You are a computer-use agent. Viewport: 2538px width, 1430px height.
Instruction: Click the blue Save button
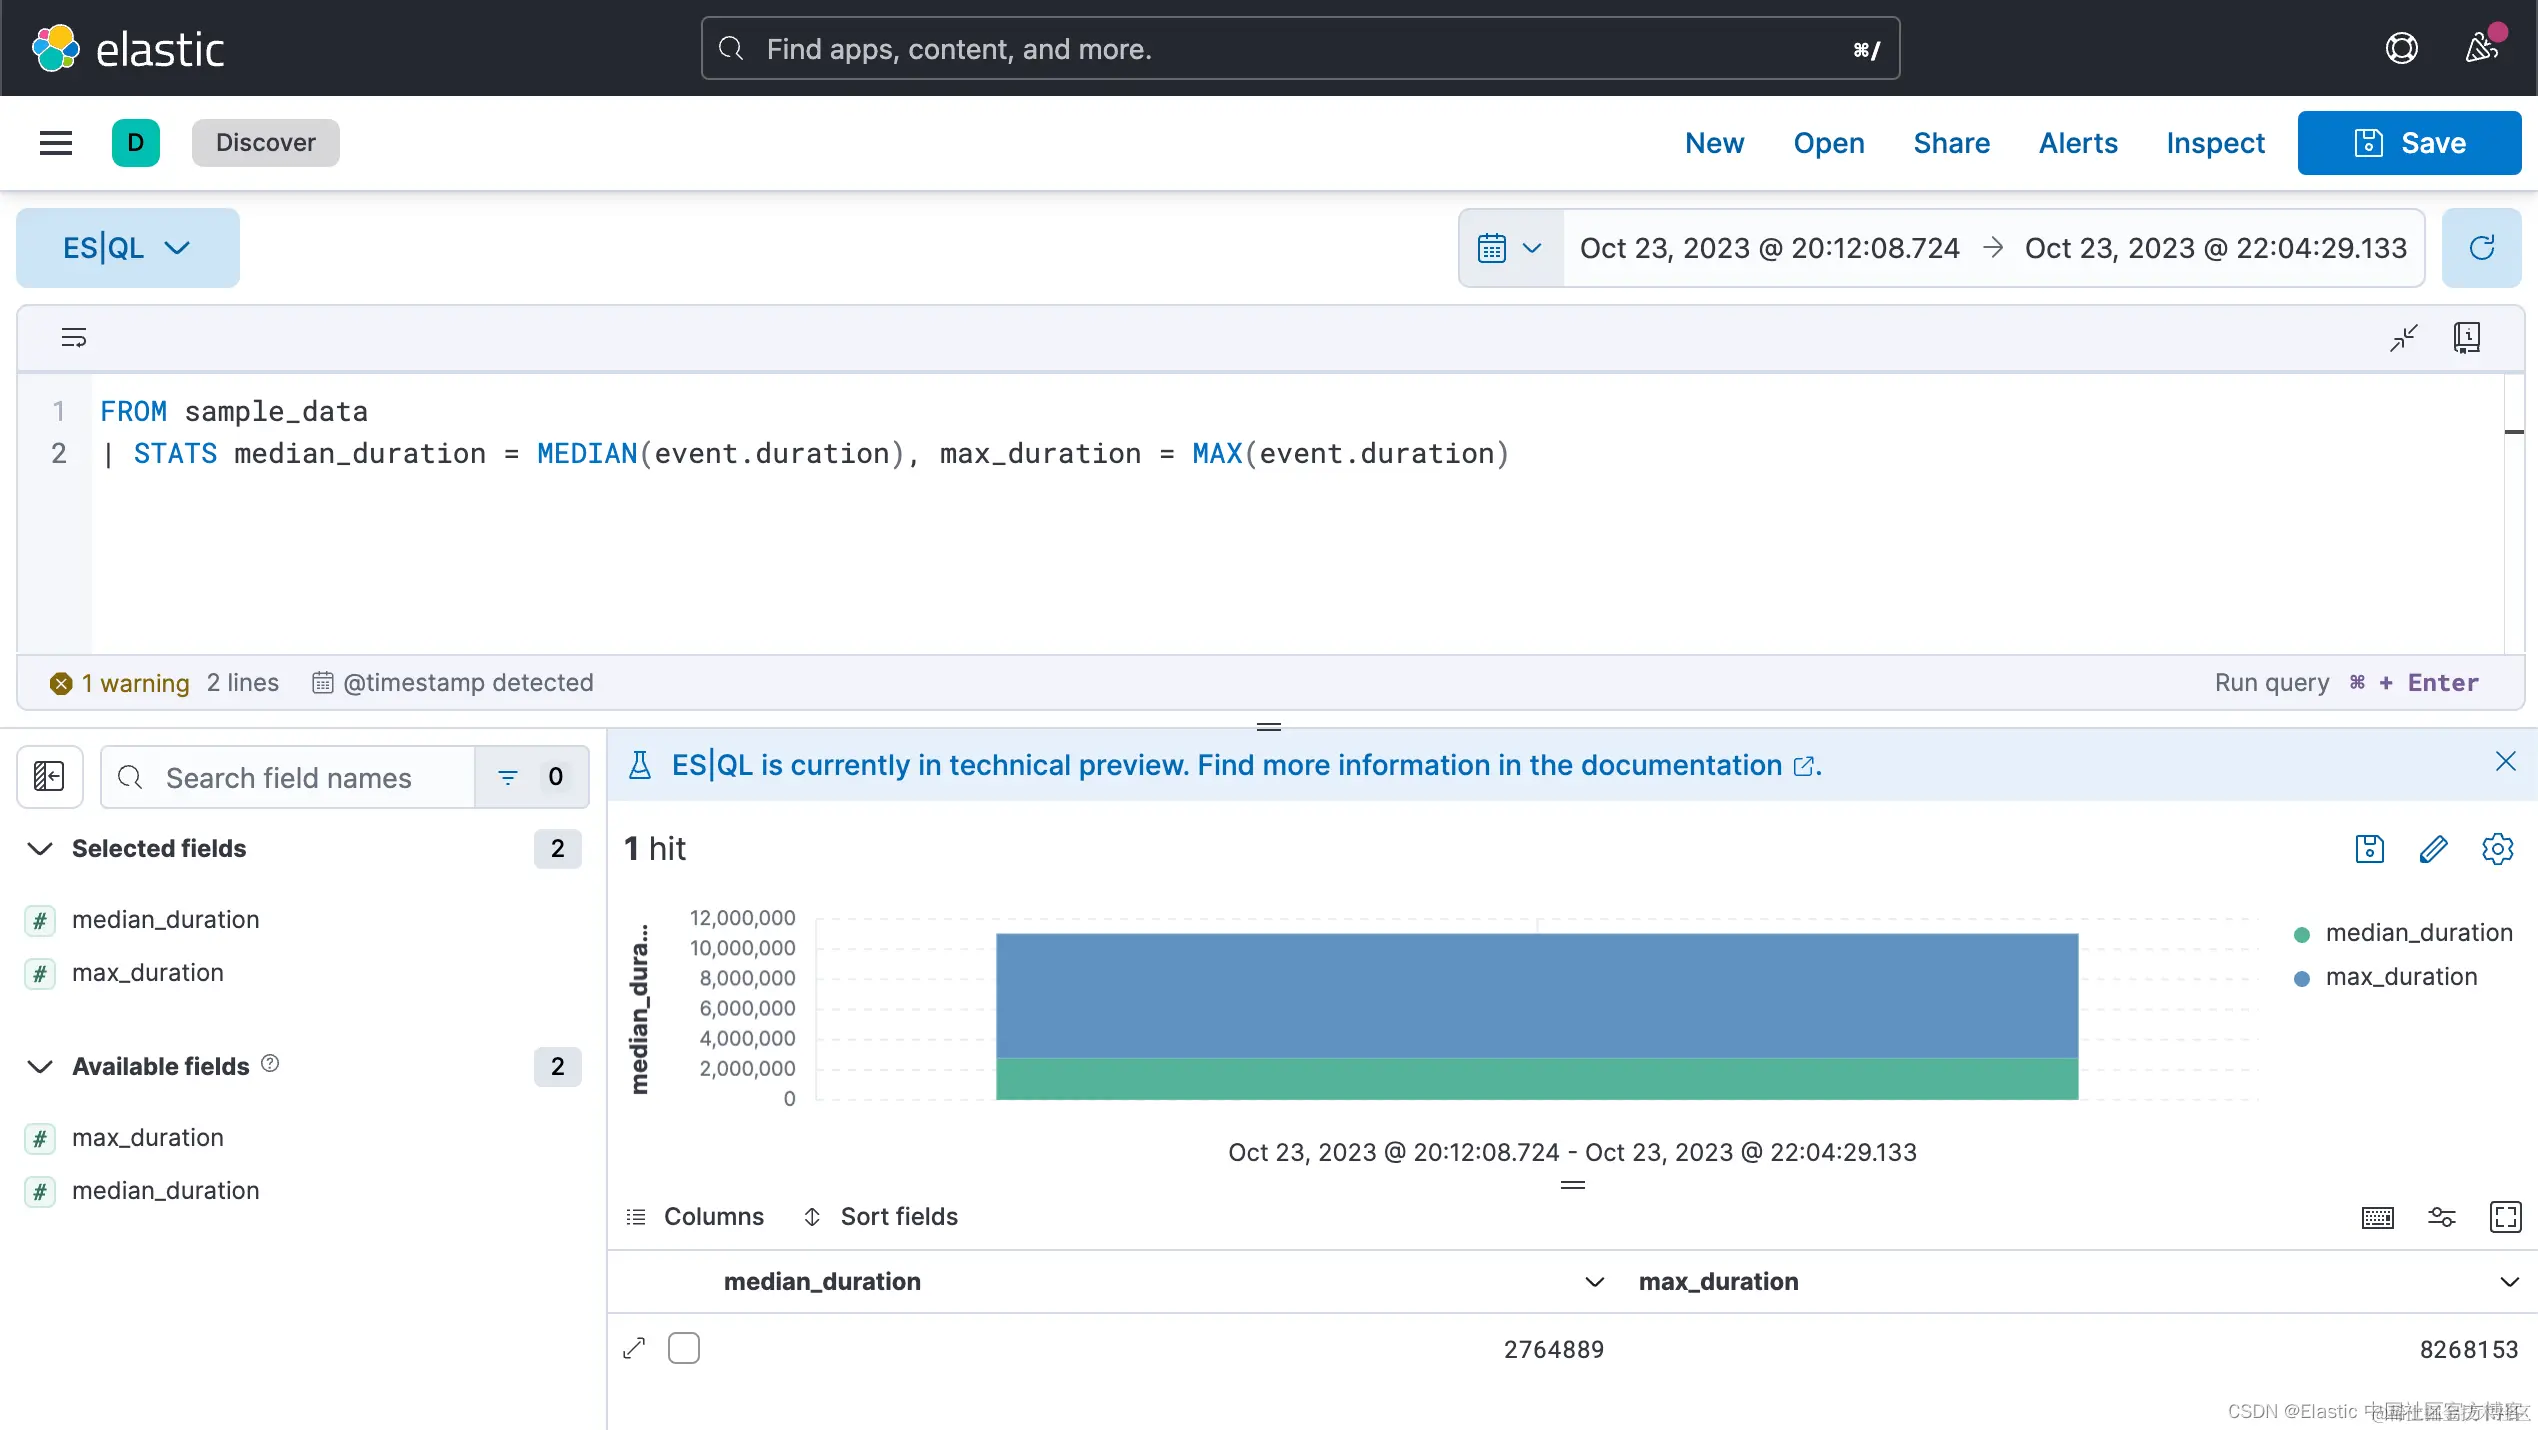(2408, 143)
